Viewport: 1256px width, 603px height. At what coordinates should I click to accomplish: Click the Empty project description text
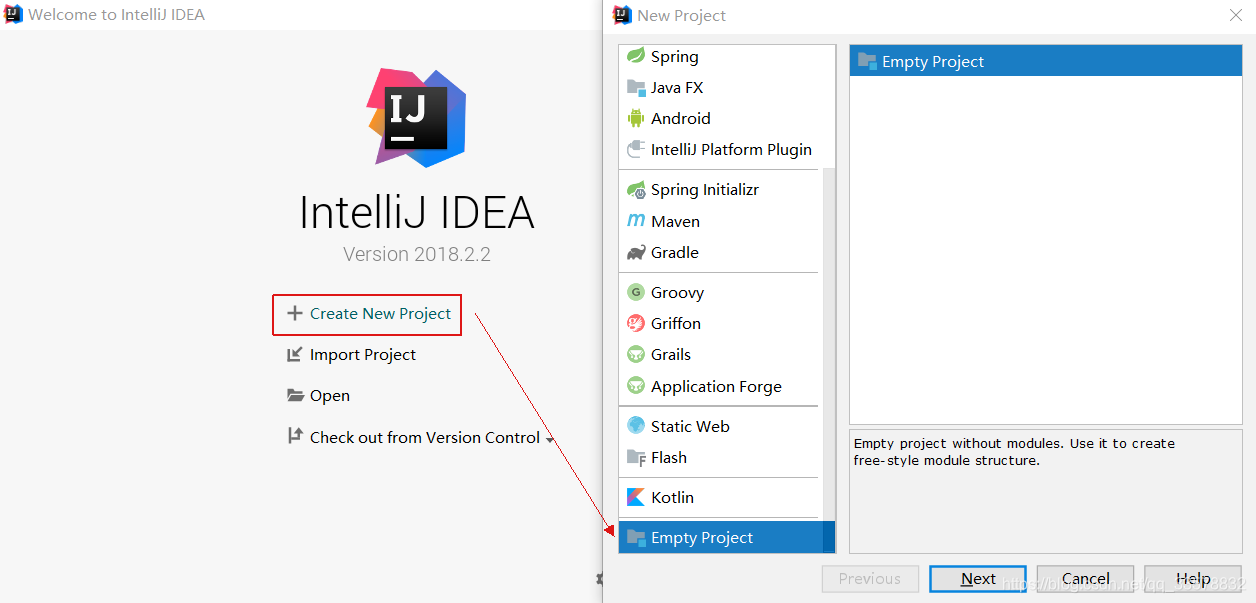coord(1014,452)
